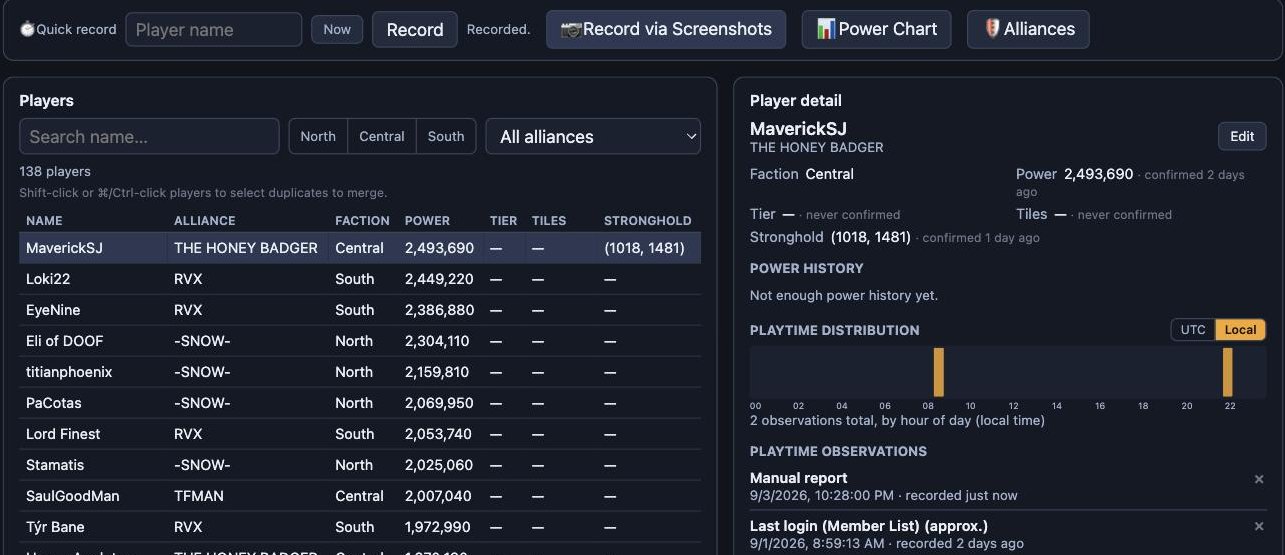This screenshot has width=1285, height=555.
Task: Click the TFMAN alliance cell
Action: (x=199, y=496)
